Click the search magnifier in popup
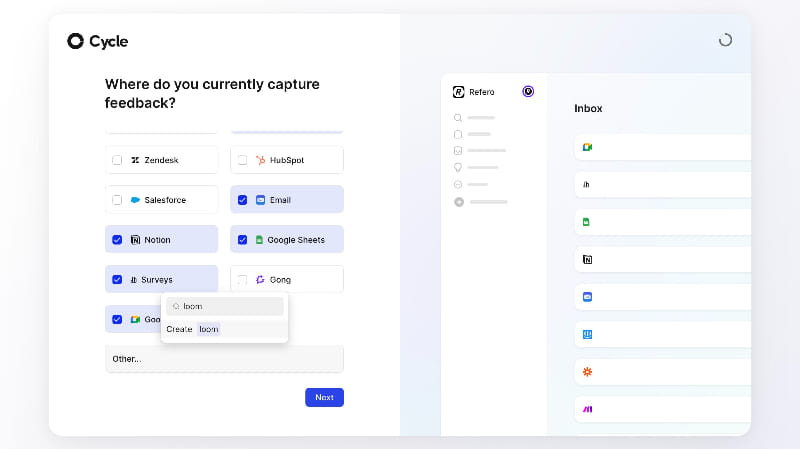 [x=176, y=306]
